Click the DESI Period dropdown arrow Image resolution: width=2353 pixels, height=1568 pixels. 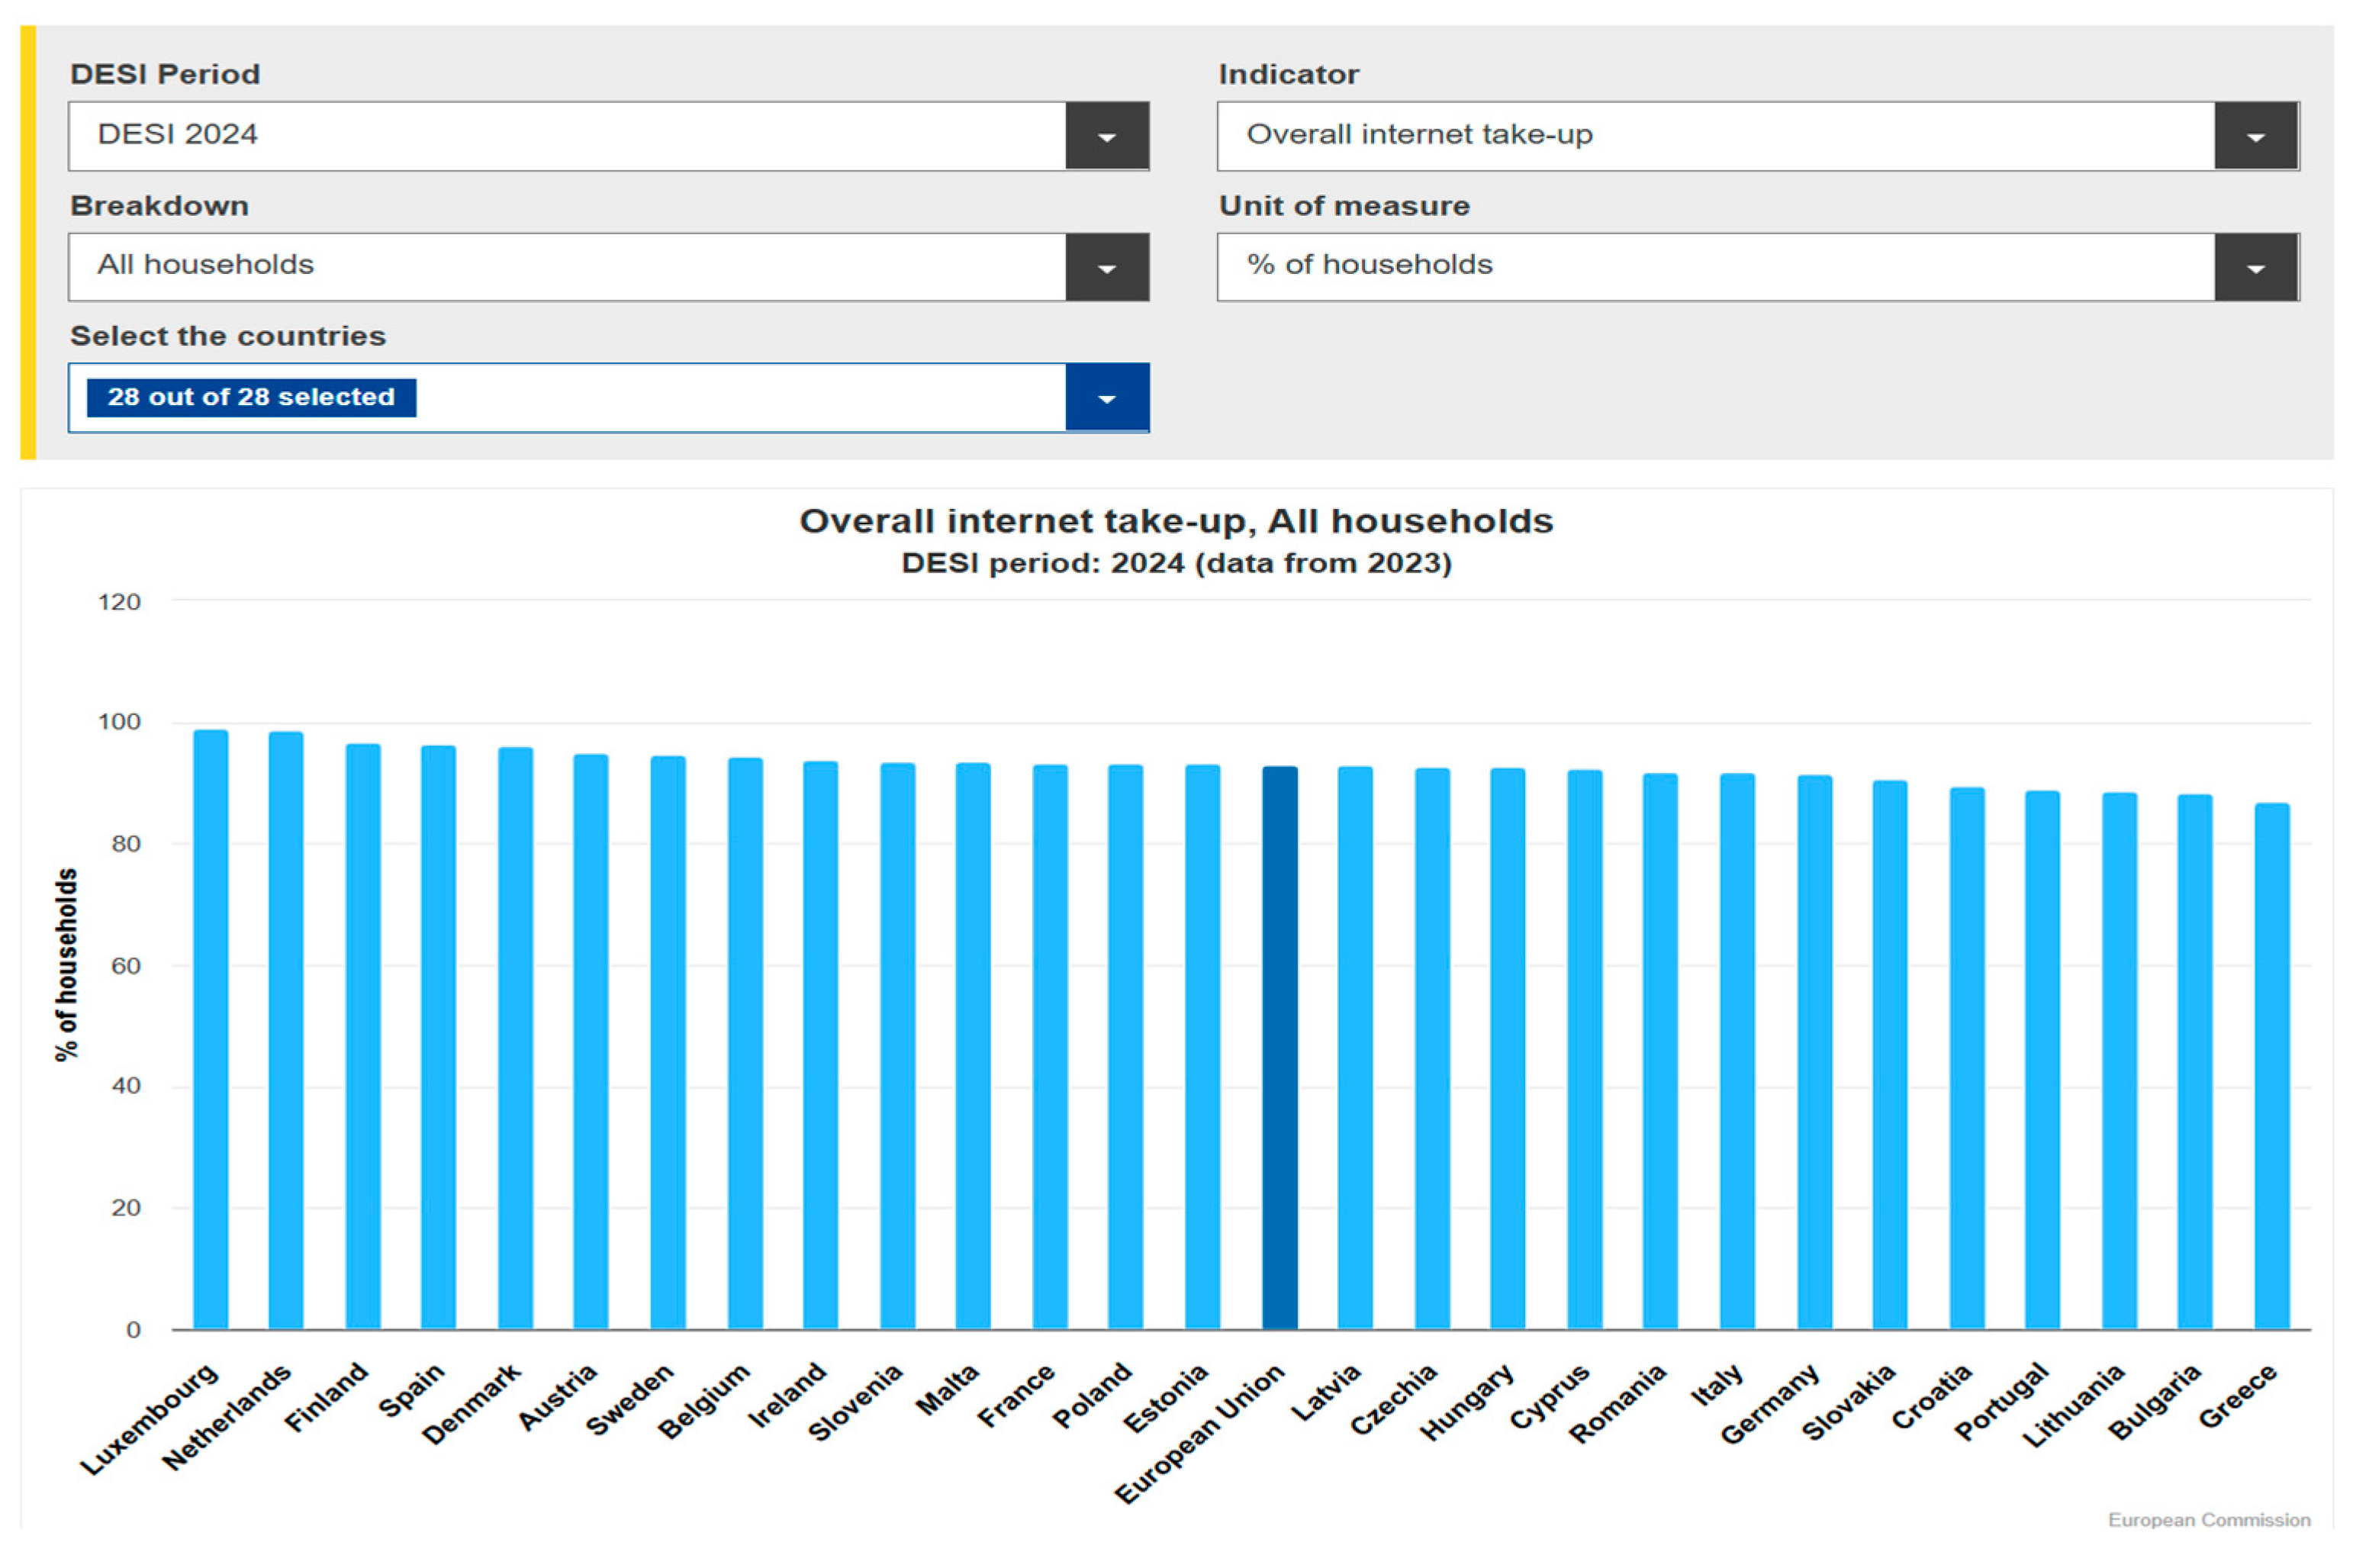pyautogui.click(x=1106, y=136)
